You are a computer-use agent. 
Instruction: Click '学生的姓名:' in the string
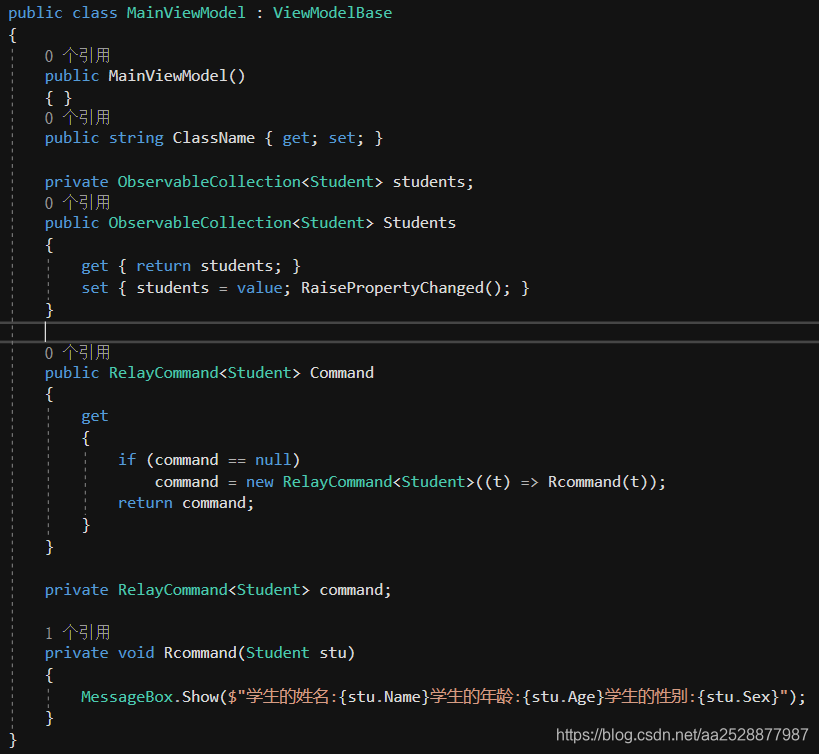pos(292,697)
